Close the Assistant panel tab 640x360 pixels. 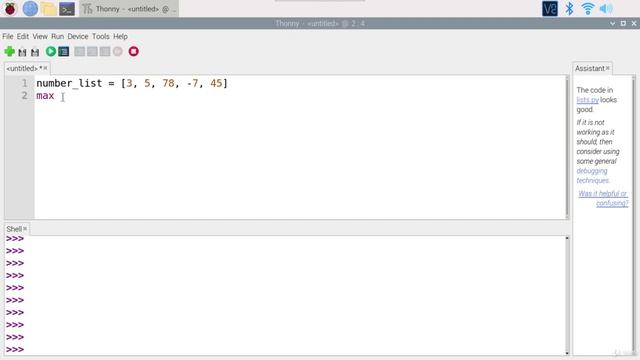[607, 68]
